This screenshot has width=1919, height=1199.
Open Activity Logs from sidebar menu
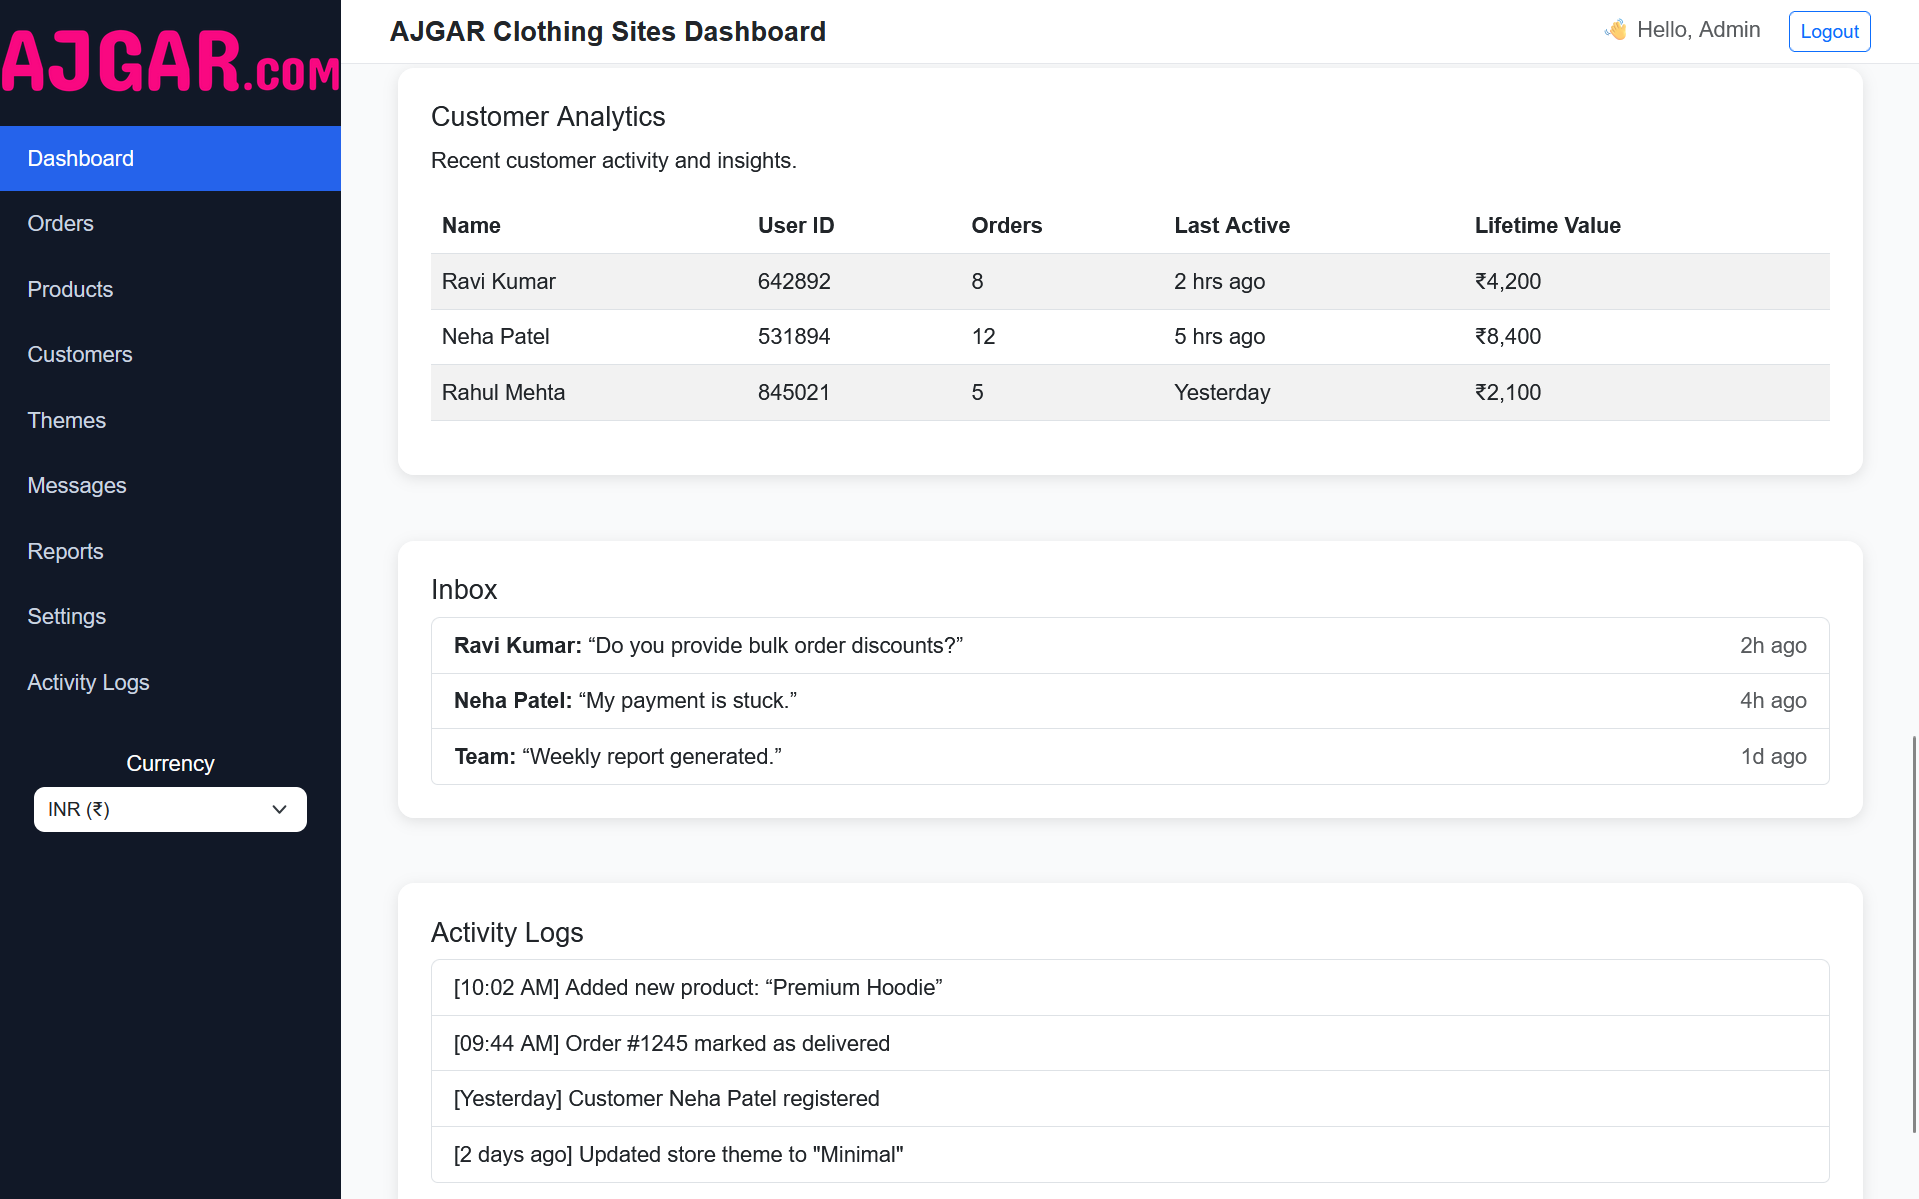[x=88, y=683]
